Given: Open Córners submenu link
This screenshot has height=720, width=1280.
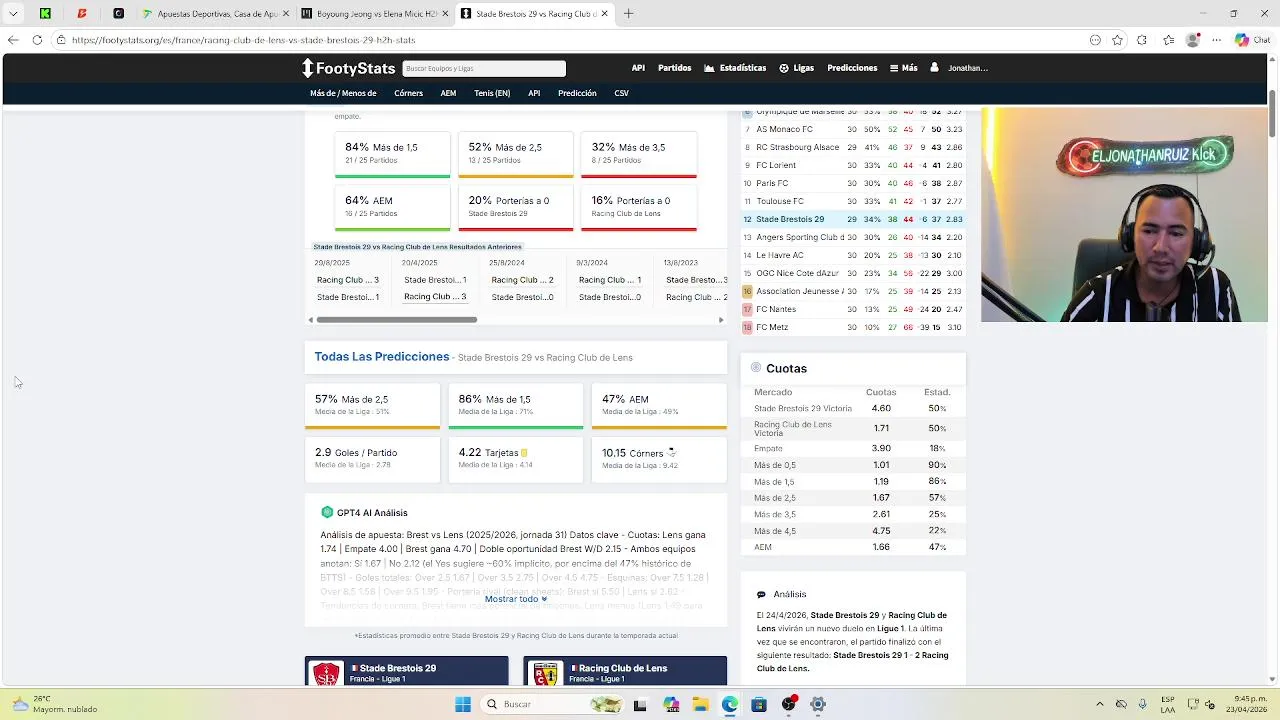Looking at the screenshot, I should click(408, 93).
